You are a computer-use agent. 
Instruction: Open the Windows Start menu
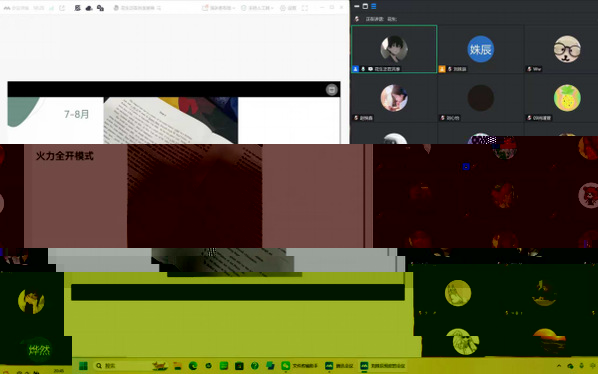[83, 366]
